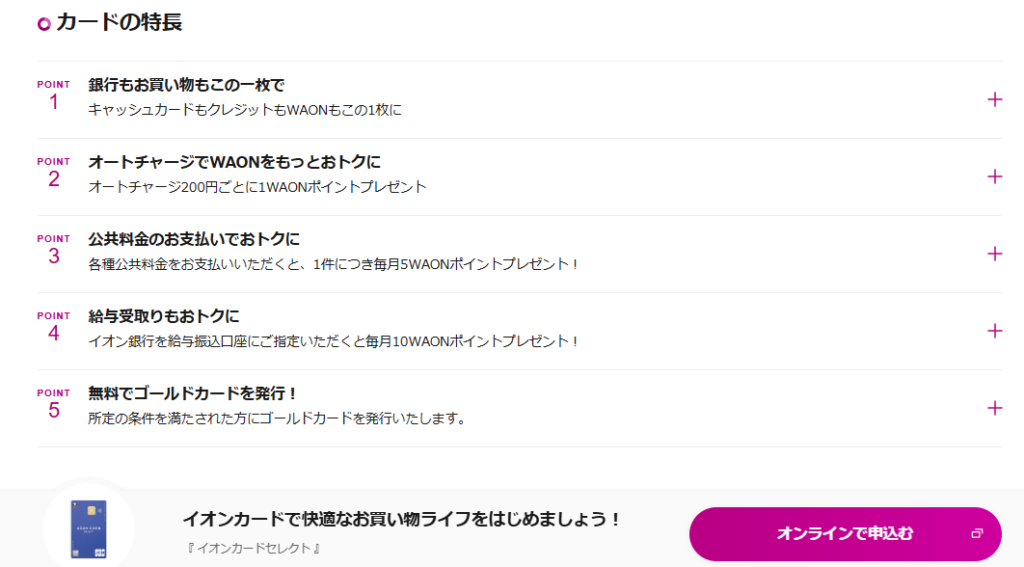
Task: Expand POINT 1 using its plus icon
Action: point(994,99)
